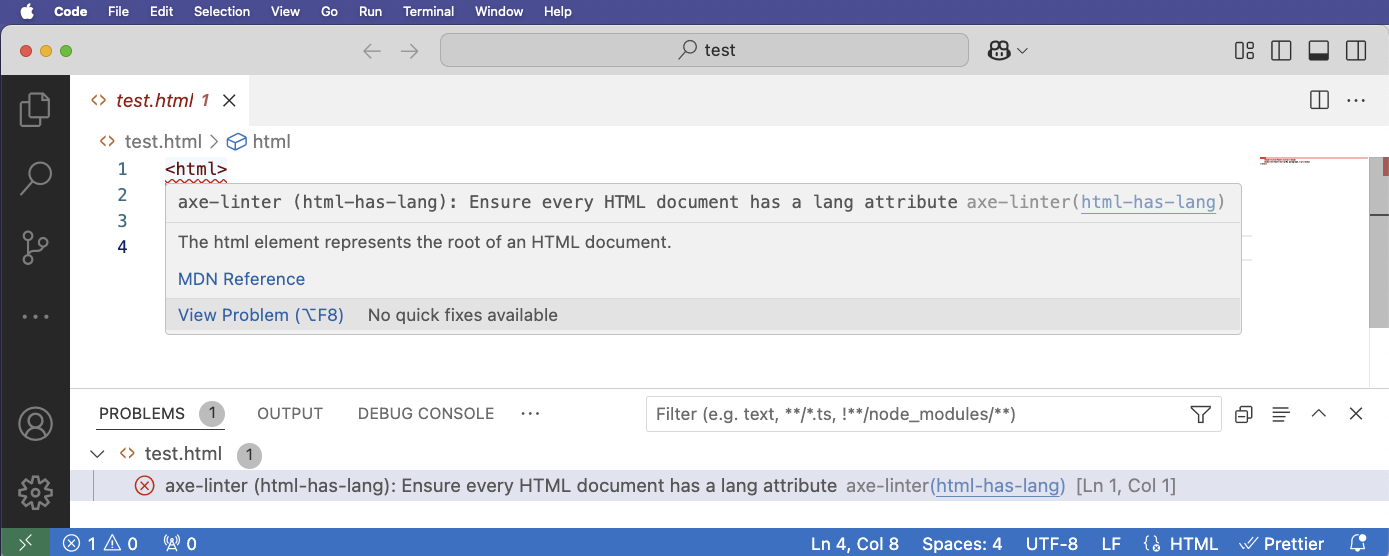Open the Explorer view in activity bar
Image resolution: width=1389 pixels, height=556 pixels.
pyautogui.click(x=35, y=110)
